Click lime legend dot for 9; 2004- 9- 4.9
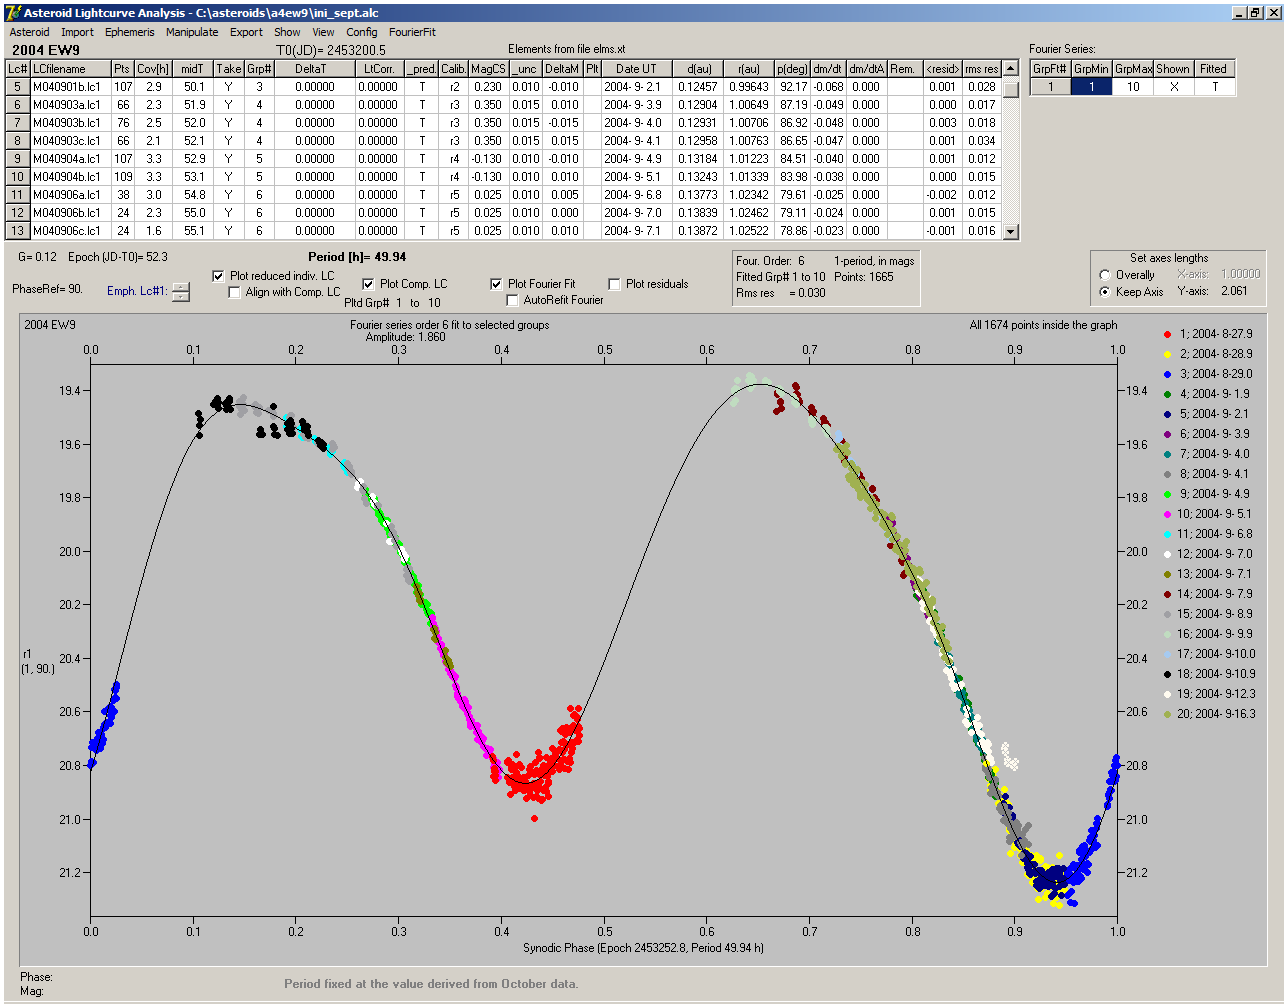Screen dimensions: 1288x1004 tap(1168, 494)
